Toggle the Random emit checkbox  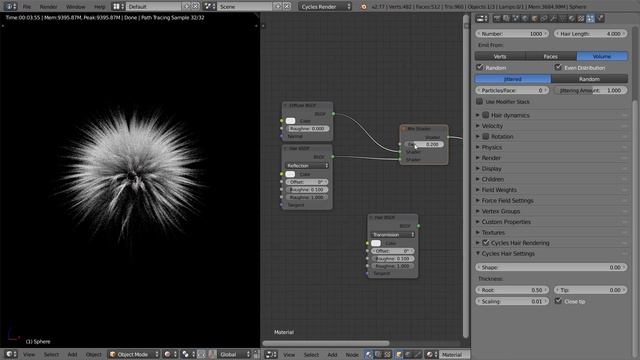[x=480, y=67]
